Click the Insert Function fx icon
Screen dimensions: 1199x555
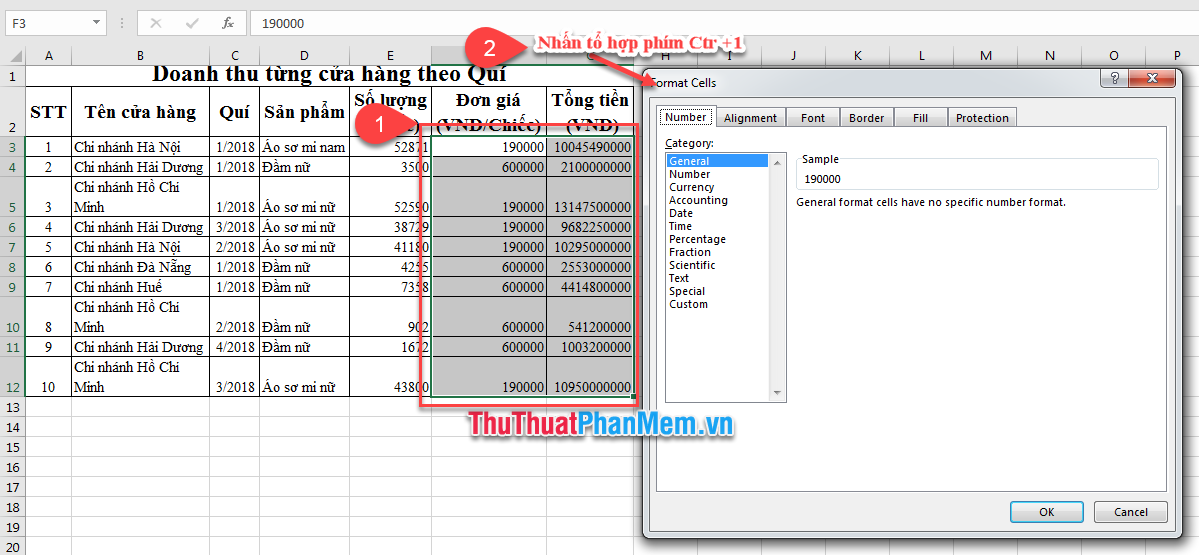pyautogui.click(x=228, y=23)
